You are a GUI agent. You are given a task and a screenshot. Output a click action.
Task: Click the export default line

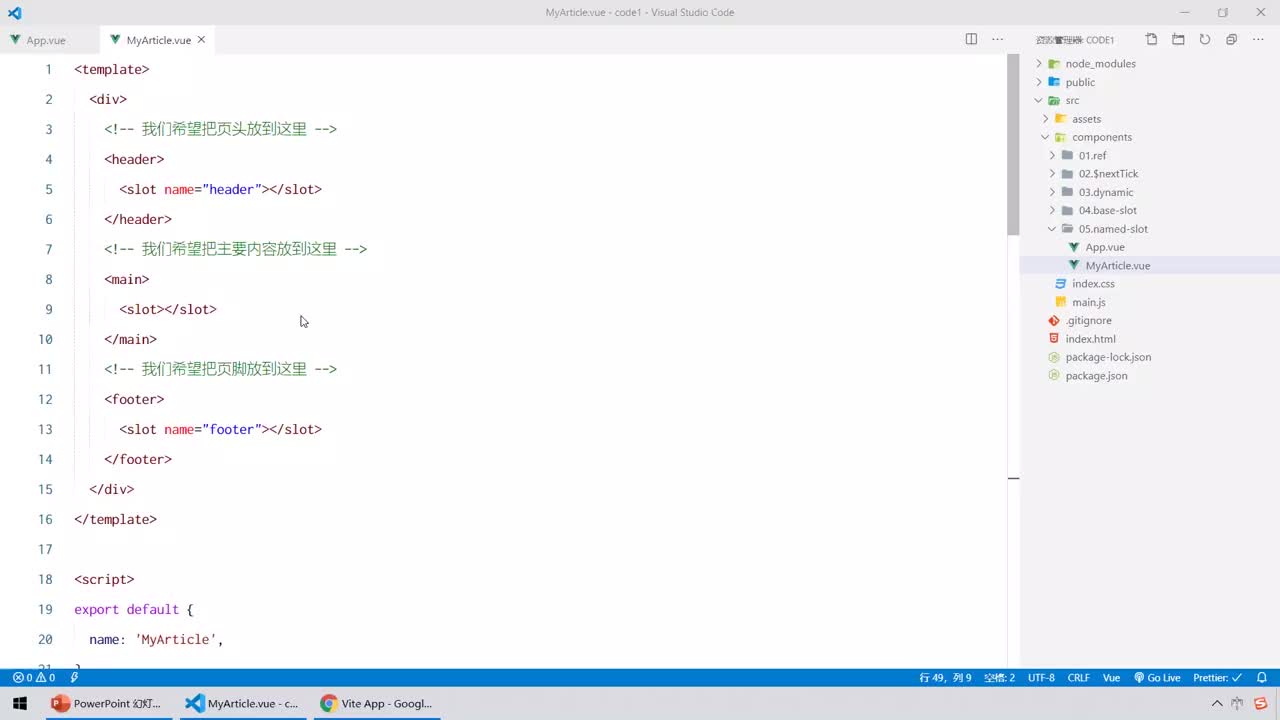[x=134, y=609]
